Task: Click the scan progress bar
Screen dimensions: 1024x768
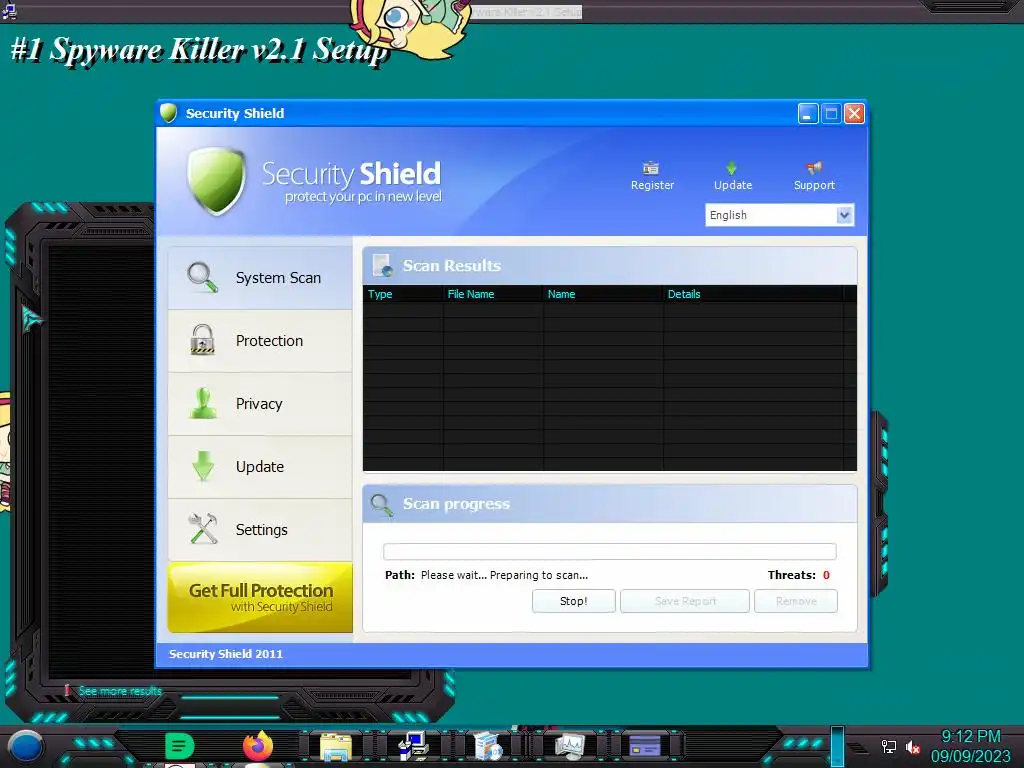Action: click(x=609, y=551)
